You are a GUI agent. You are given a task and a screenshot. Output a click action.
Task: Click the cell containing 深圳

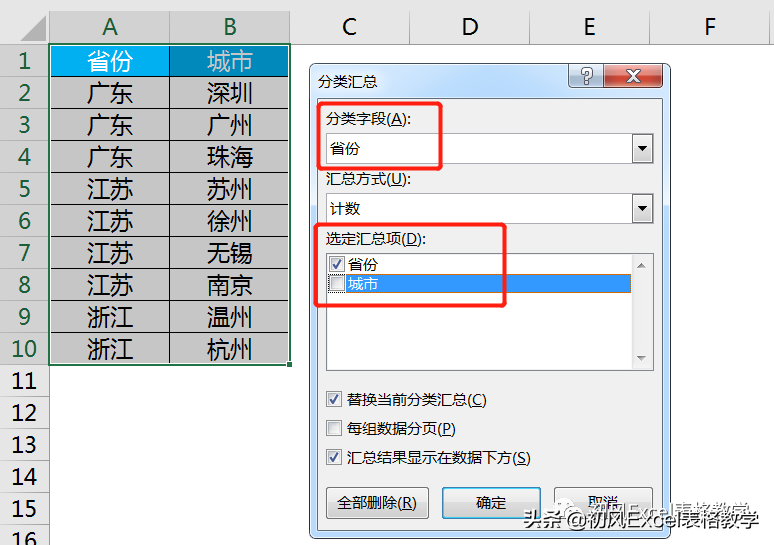coord(230,94)
